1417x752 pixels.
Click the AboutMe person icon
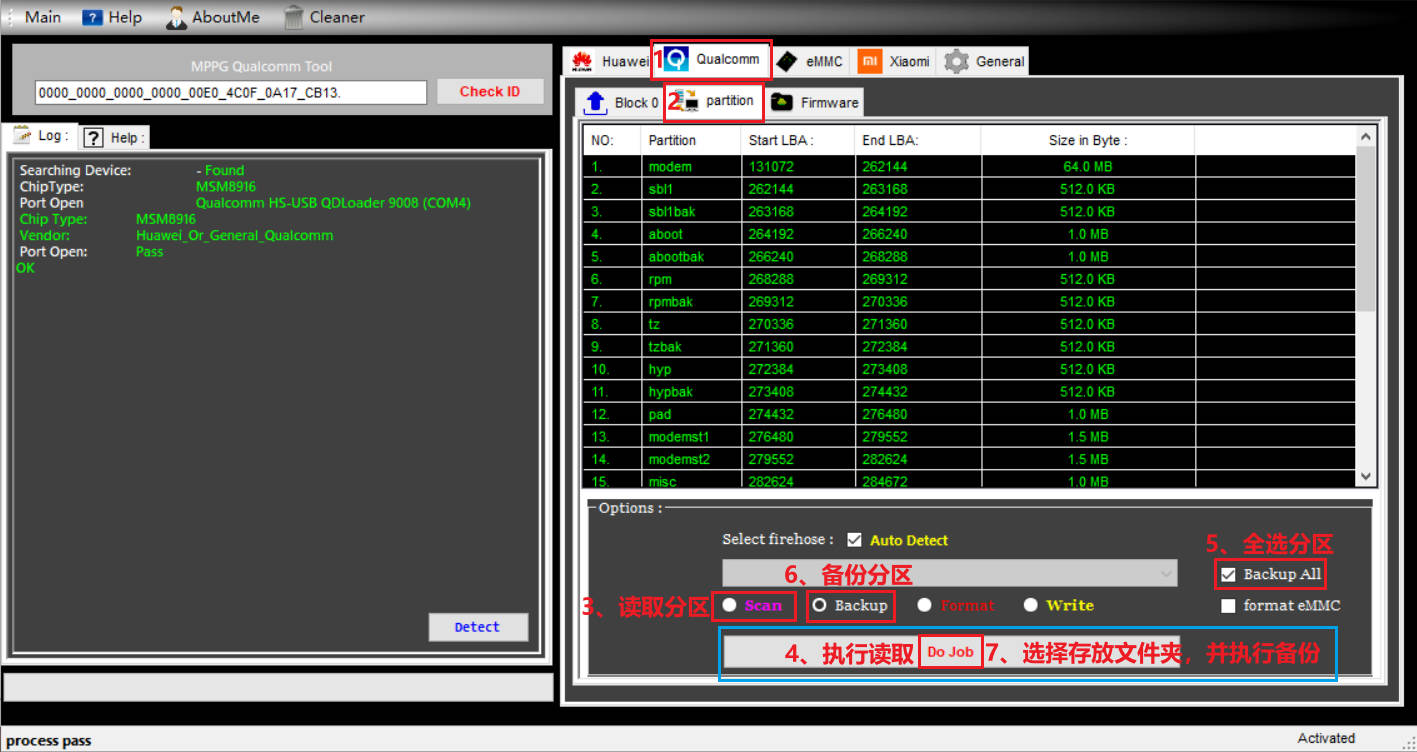(x=177, y=17)
